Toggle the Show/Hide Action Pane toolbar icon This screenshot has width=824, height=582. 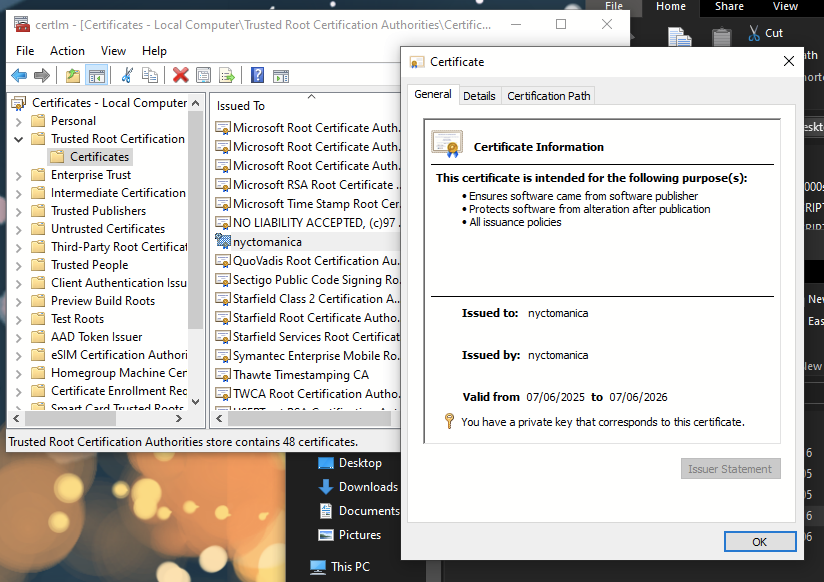click(x=281, y=76)
